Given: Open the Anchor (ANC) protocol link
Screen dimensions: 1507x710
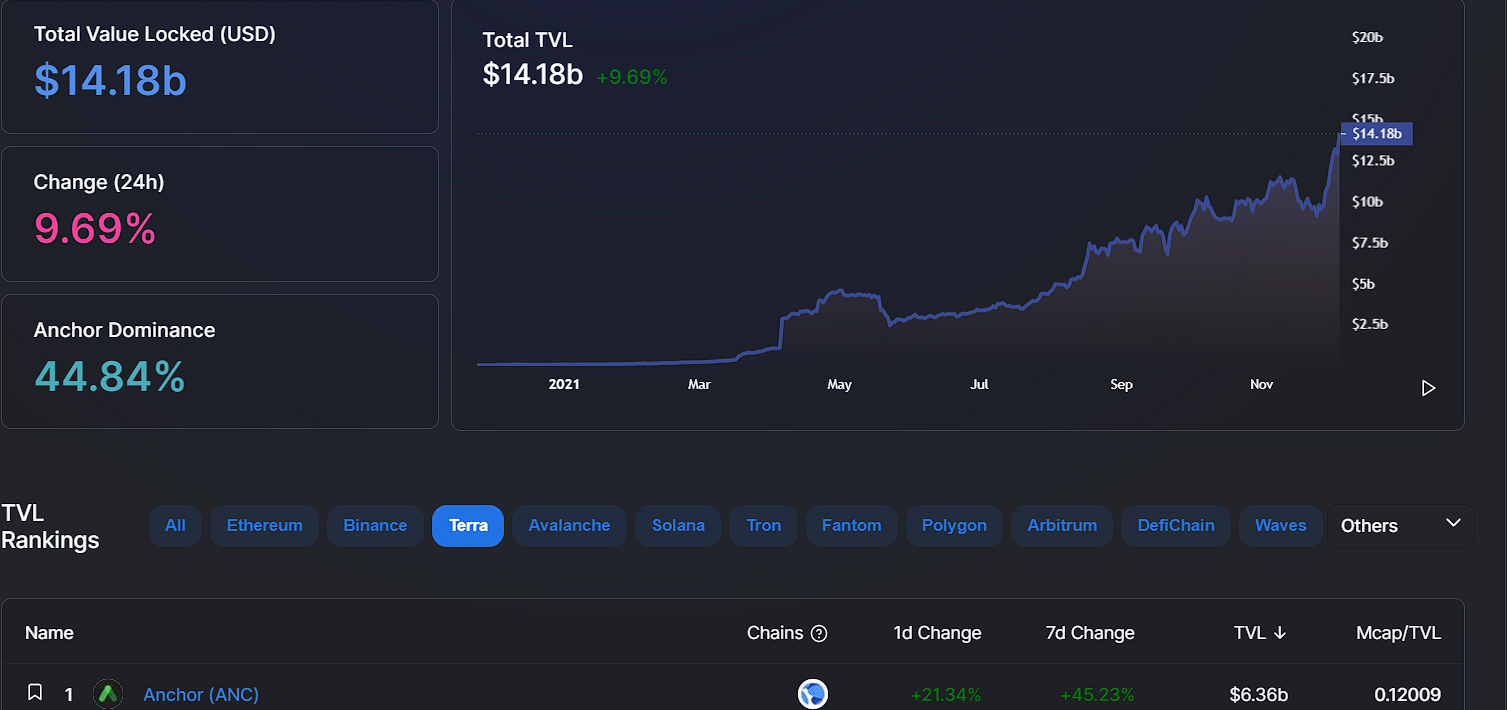Looking at the screenshot, I should [201, 694].
